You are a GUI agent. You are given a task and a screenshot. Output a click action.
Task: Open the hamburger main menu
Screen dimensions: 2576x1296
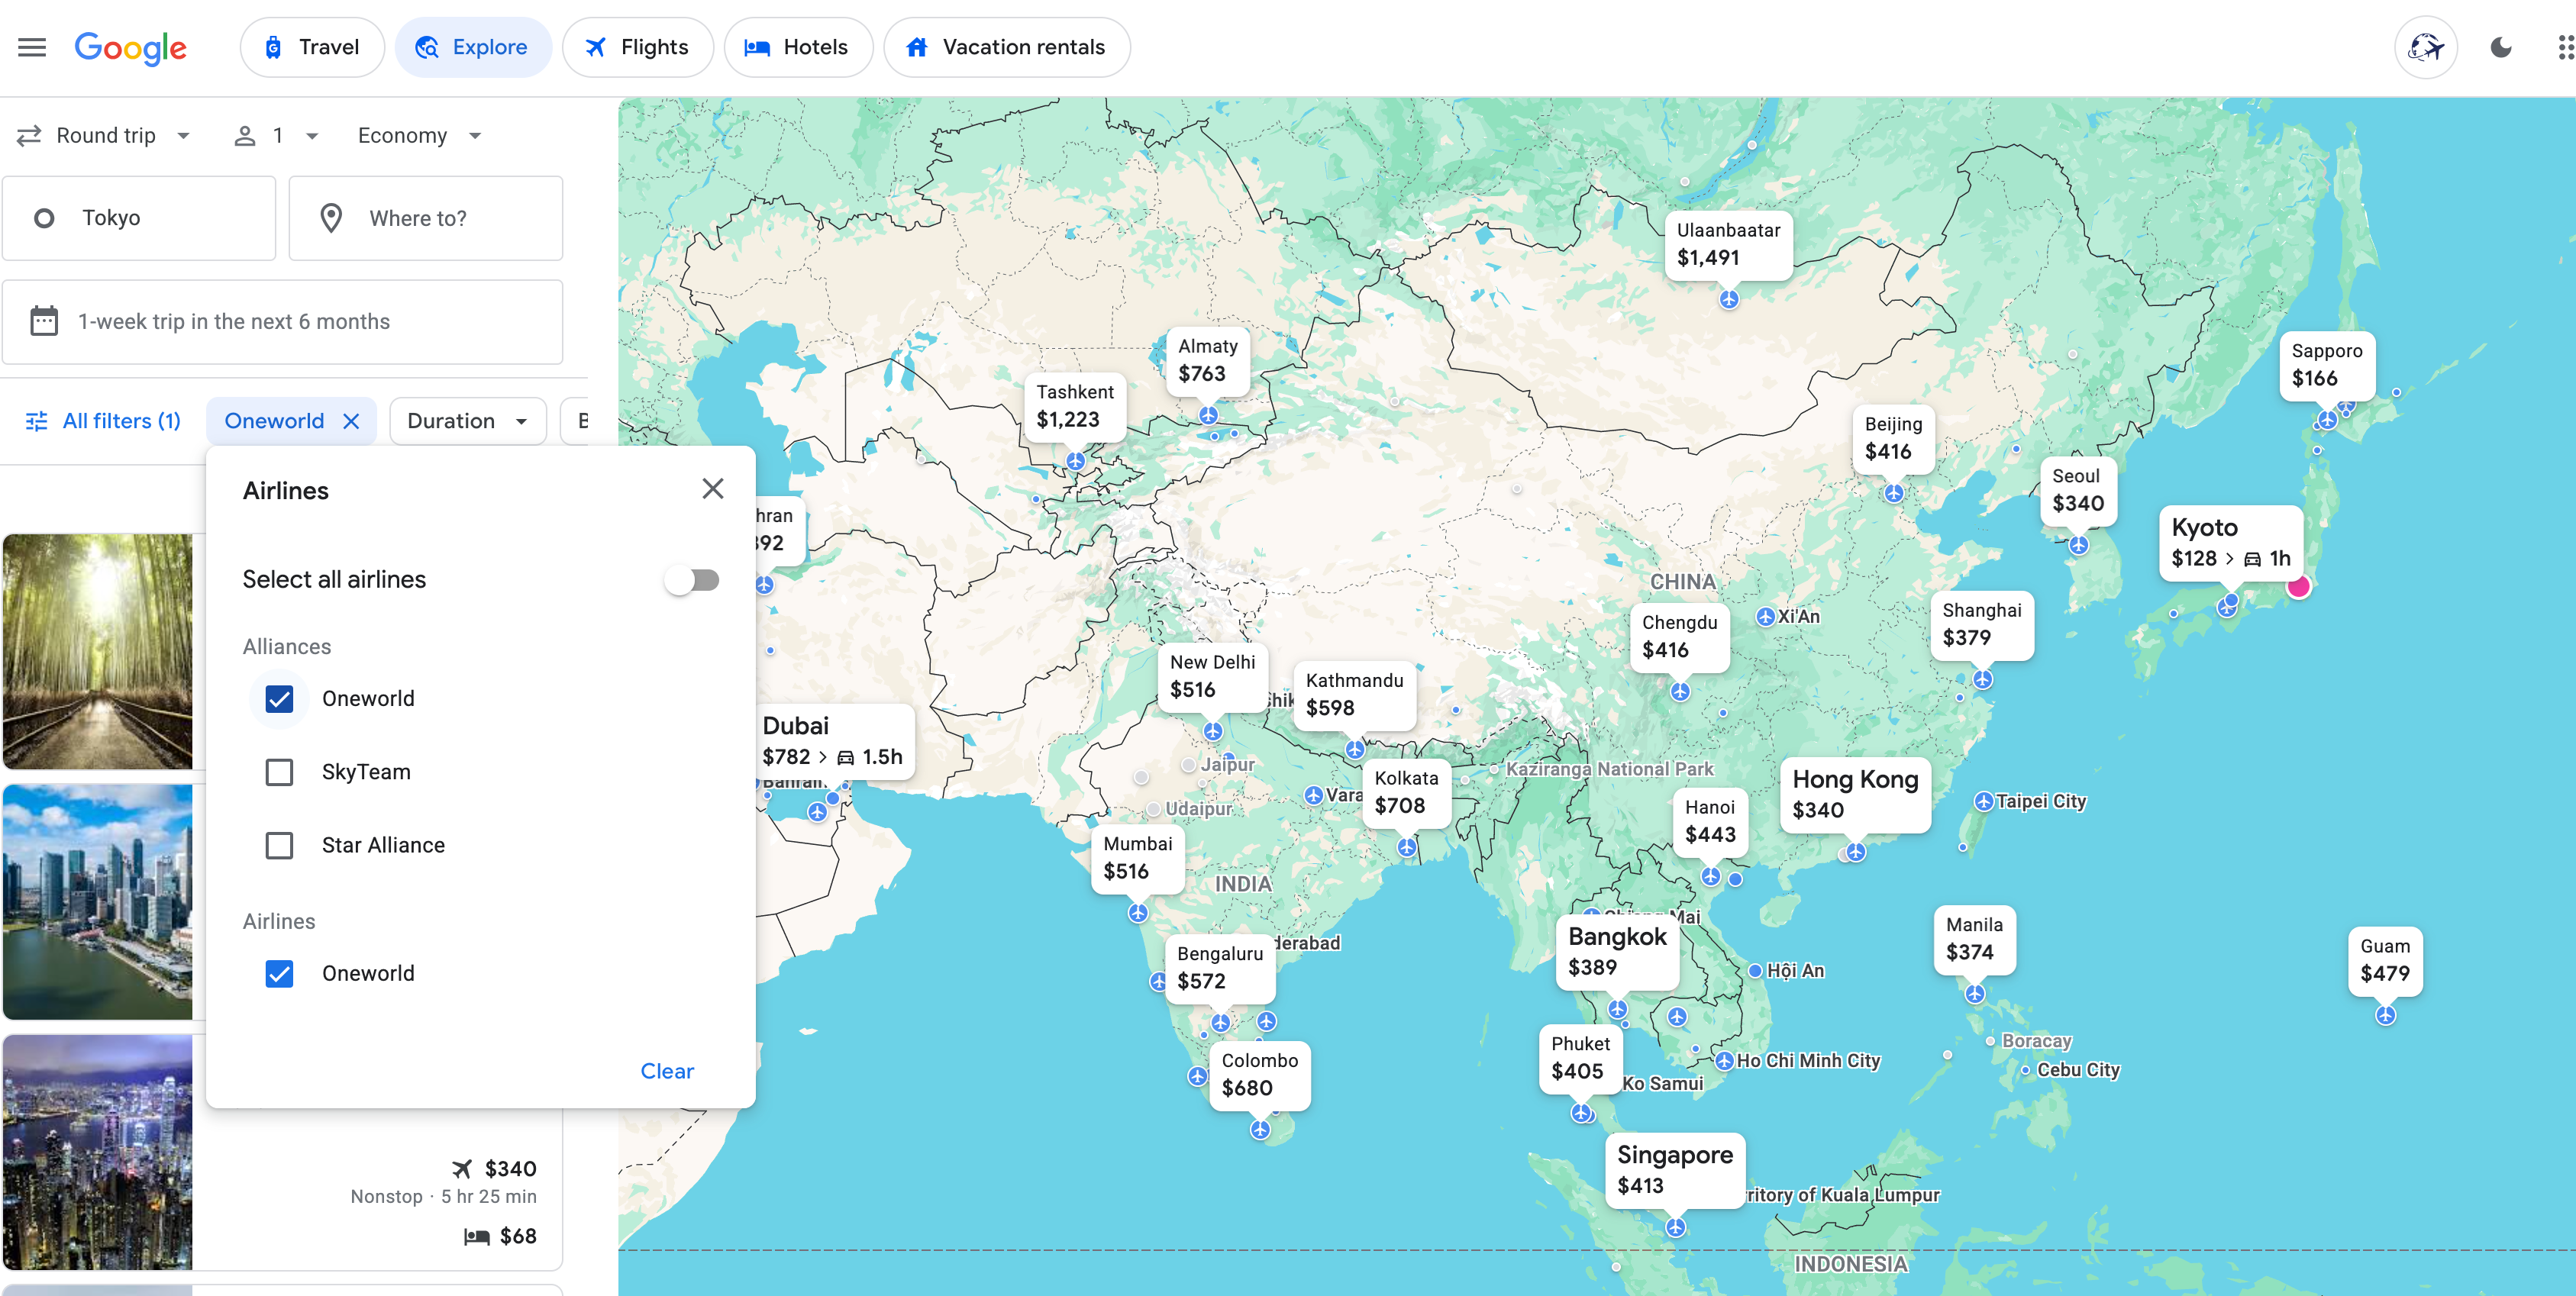32,47
